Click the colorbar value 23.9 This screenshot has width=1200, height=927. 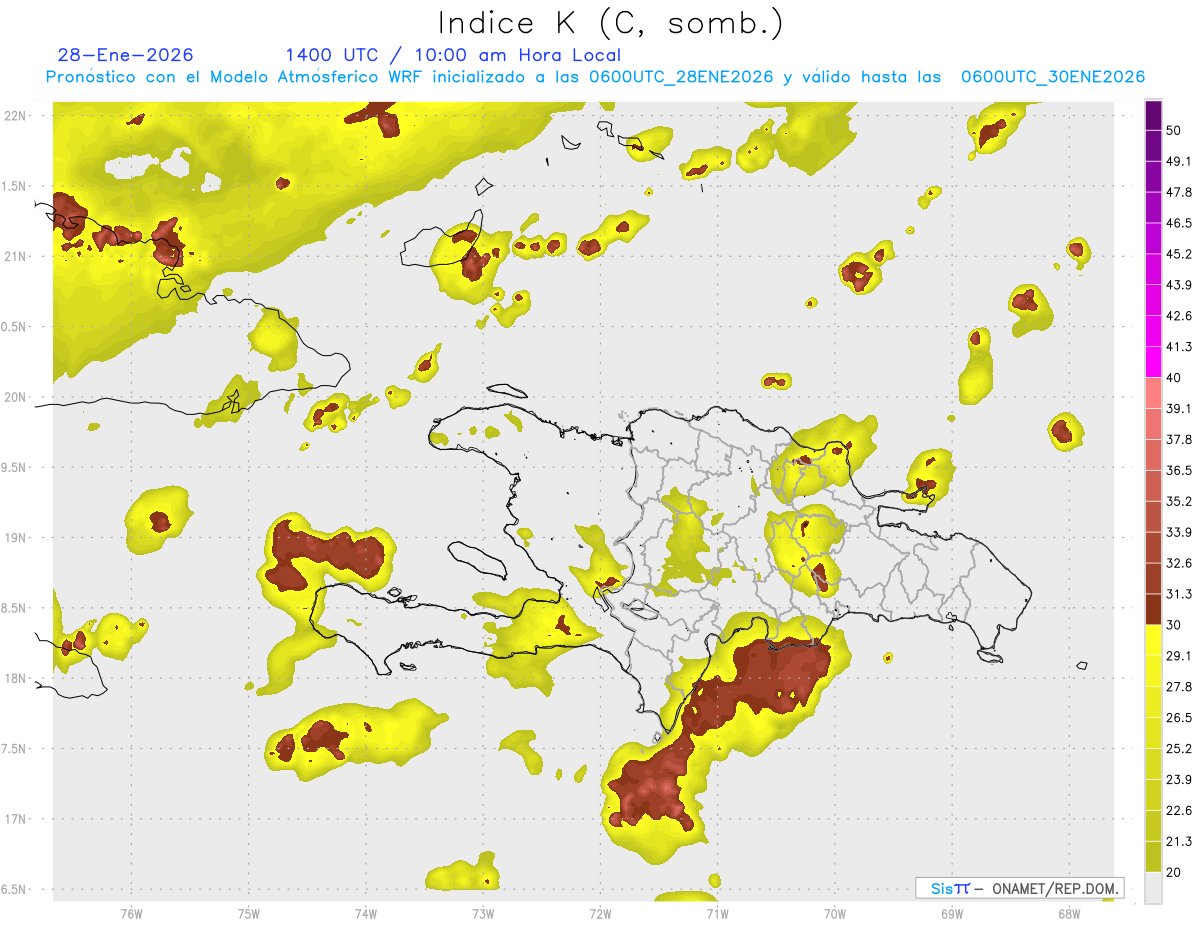click(x=1179, y=780)
